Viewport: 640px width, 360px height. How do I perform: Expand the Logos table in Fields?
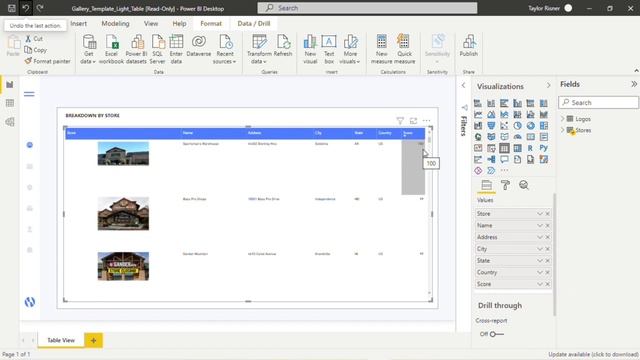tap(562, 119)
